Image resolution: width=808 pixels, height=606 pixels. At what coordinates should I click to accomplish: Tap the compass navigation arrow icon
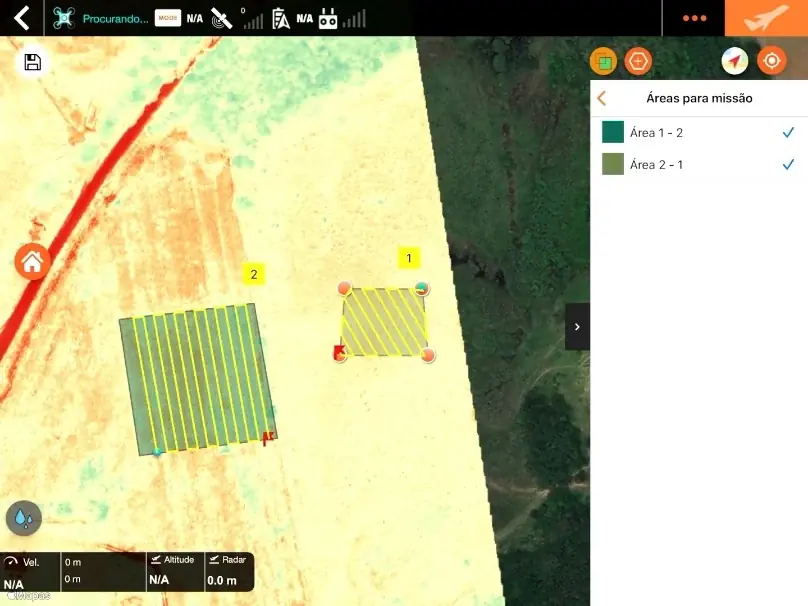pos(734,61)
